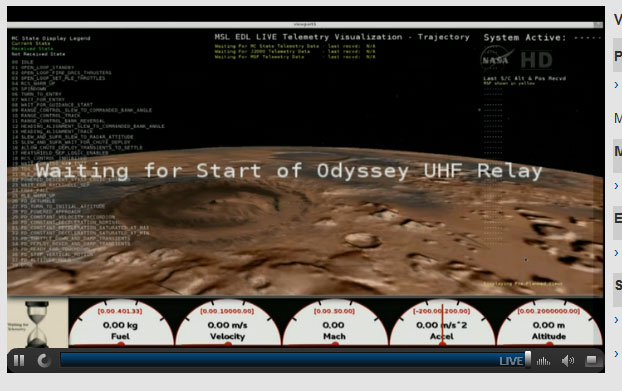The width and height of the screenshot is (622, 391).
Task: Click the Fuel gauge dial
Action: pos(121,323)
